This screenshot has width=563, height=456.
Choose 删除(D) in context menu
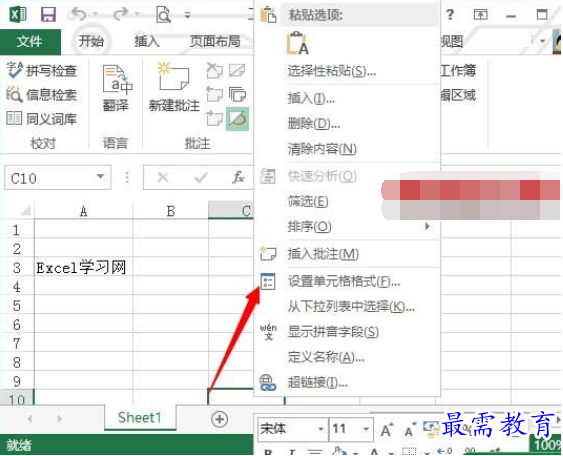(x=313, y=124)
